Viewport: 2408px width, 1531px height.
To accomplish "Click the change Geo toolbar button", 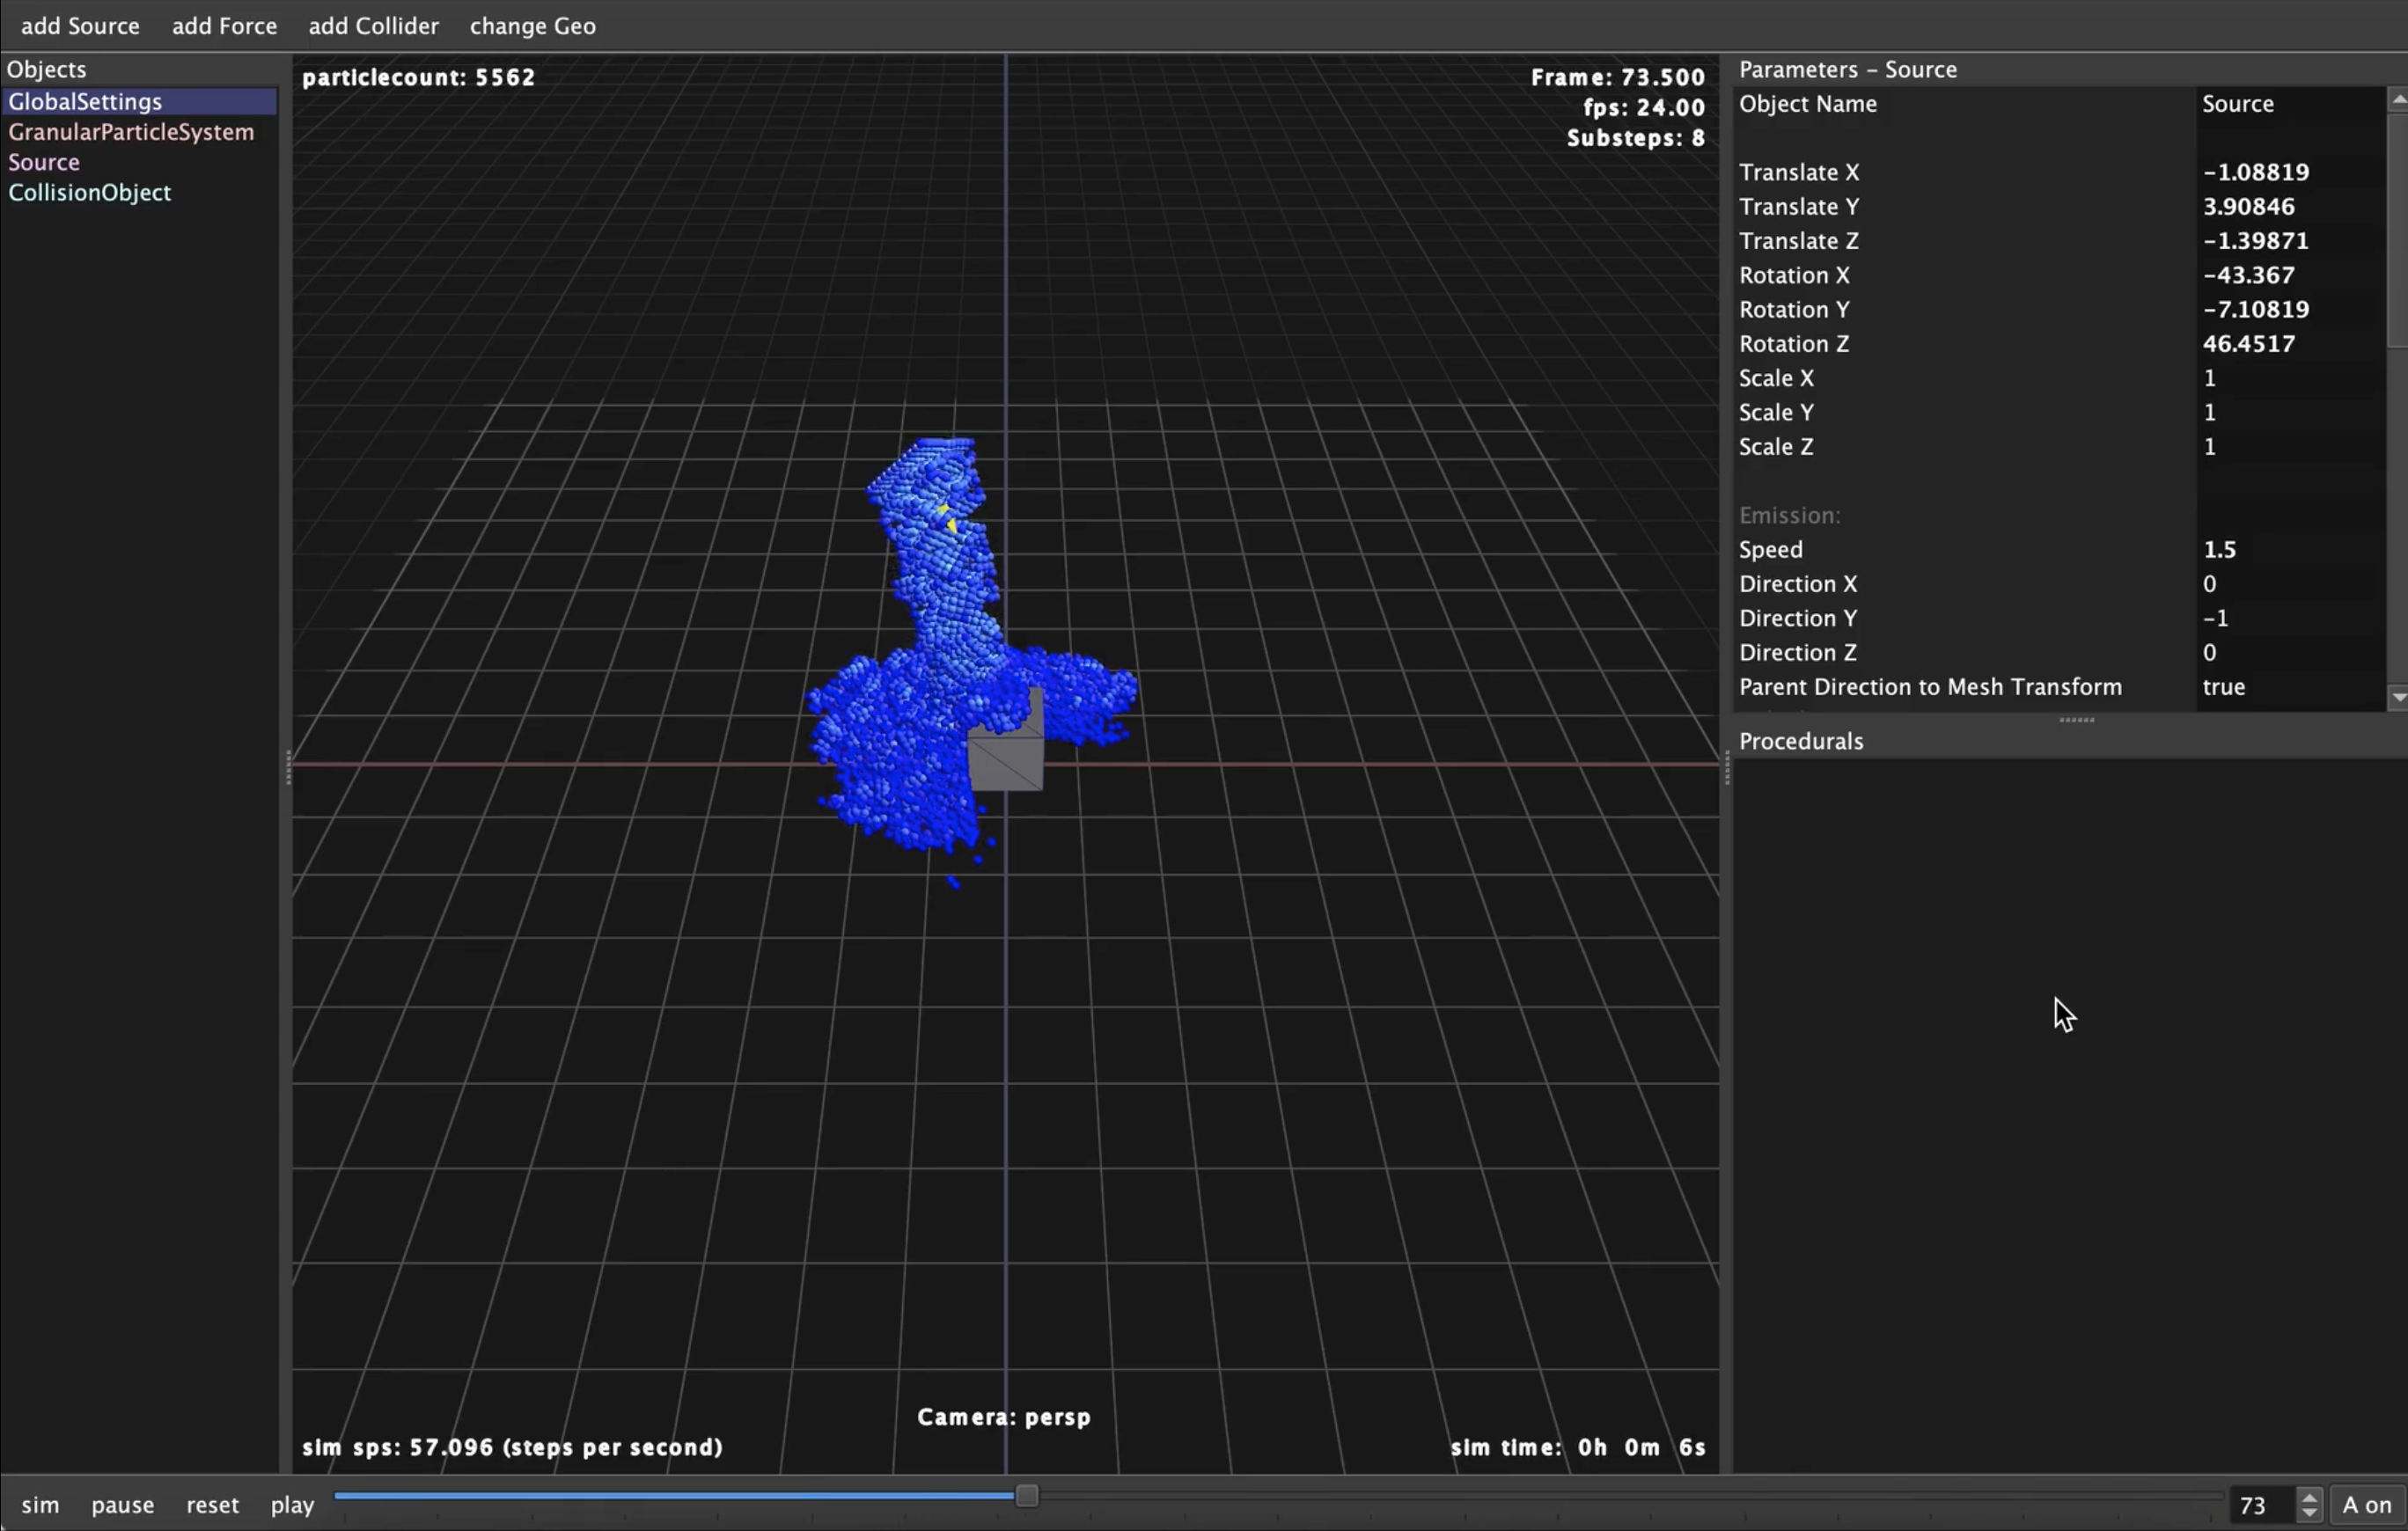I will click(532, 25).
